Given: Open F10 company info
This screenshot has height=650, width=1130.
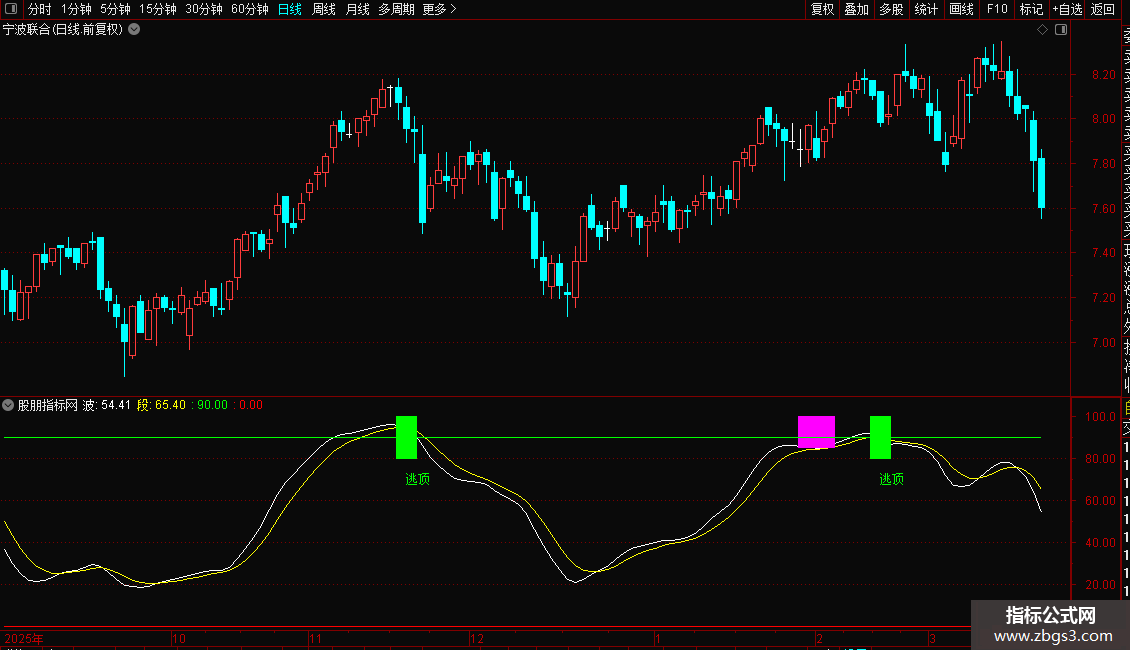Looking at the screenshot, I should tap(997, 9).
